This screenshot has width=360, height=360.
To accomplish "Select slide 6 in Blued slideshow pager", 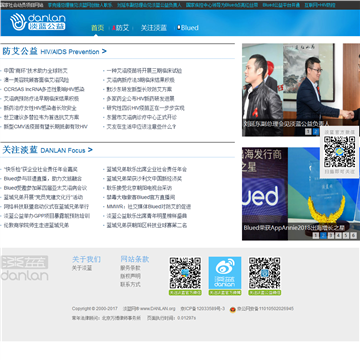I will pyautogui.click(x=354, y=236).
